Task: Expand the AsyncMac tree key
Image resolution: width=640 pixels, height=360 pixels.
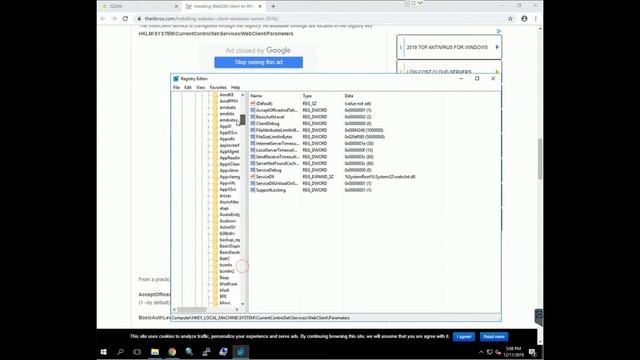Action: tap(209, 202)
